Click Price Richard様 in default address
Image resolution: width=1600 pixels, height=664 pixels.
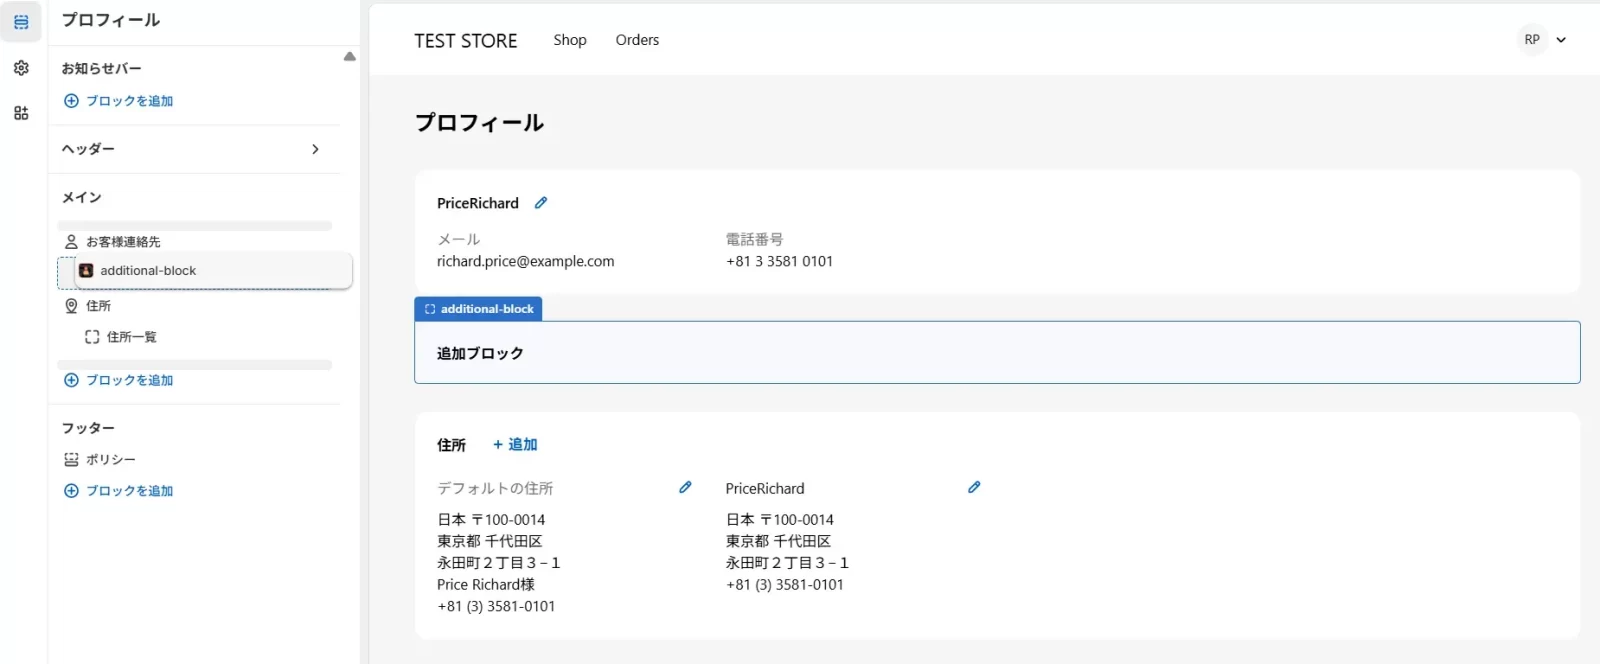(x=486, y=585)
